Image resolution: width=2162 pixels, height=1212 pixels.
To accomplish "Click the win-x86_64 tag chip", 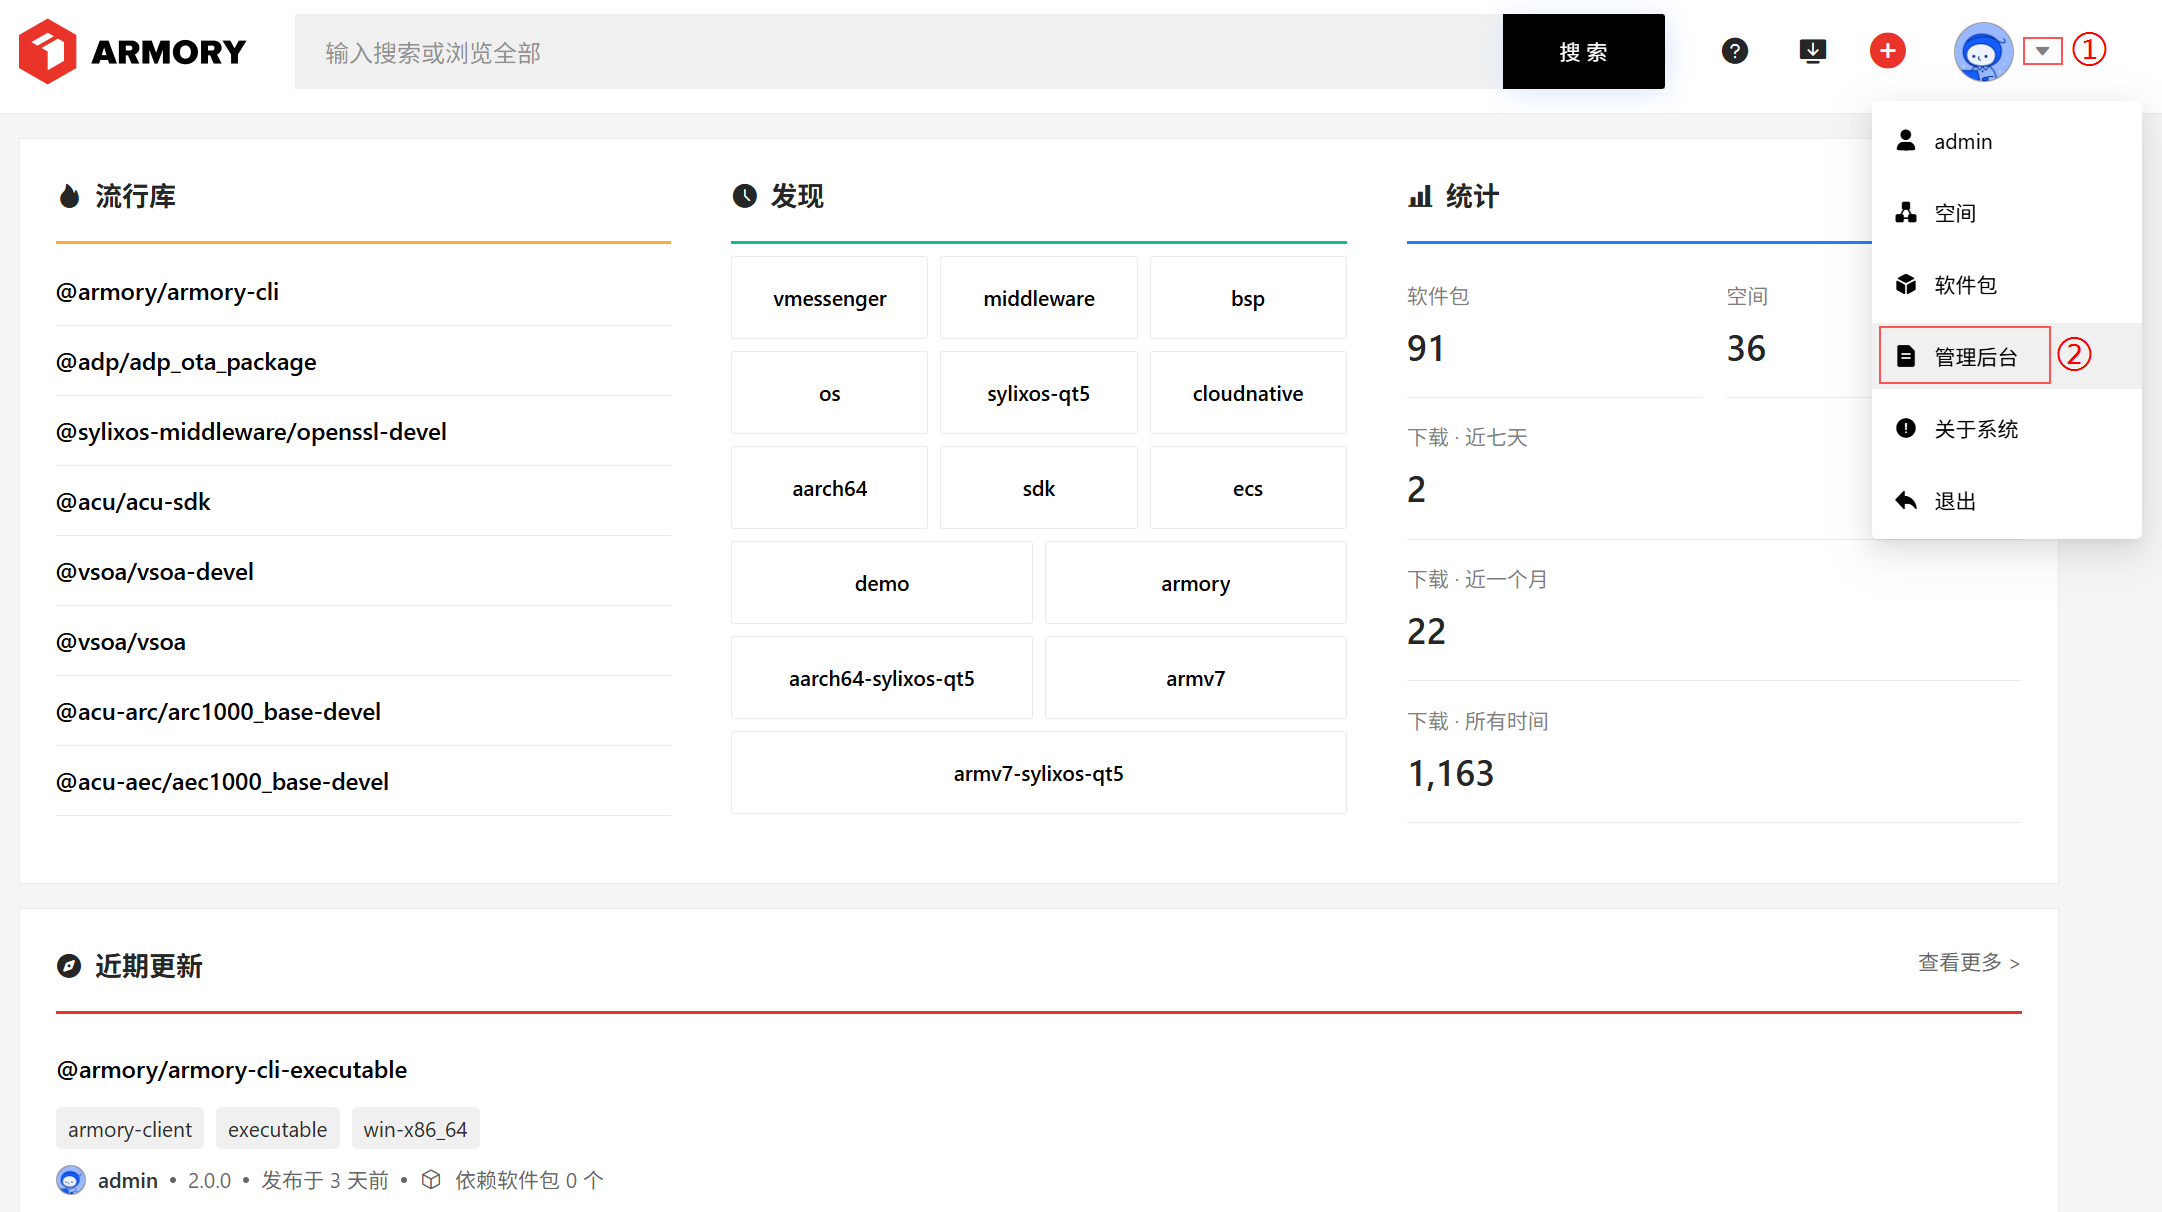I will [x=415, y=1129].
